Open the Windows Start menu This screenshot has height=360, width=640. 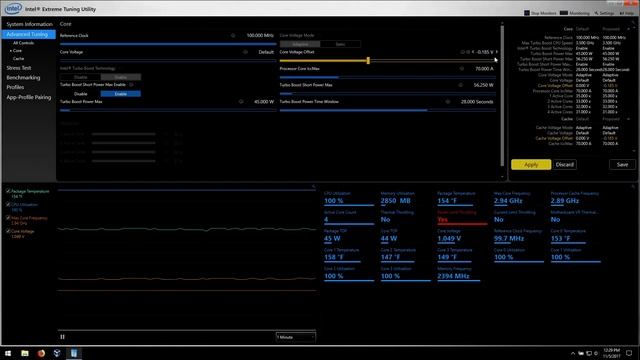pyautogui.click(x=8, y=353)
